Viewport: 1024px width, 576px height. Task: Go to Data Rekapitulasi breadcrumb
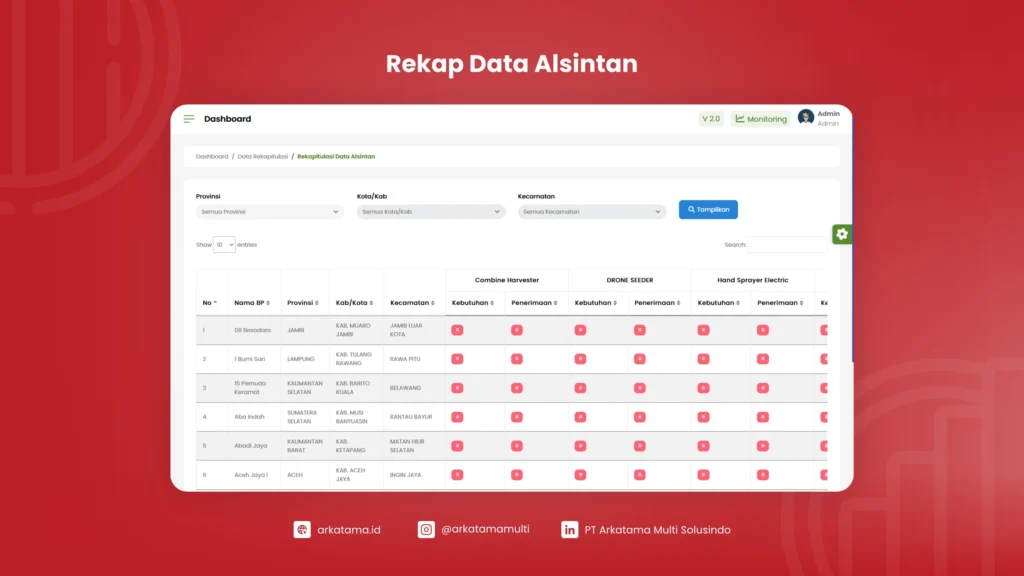click(x=263, y=157)
